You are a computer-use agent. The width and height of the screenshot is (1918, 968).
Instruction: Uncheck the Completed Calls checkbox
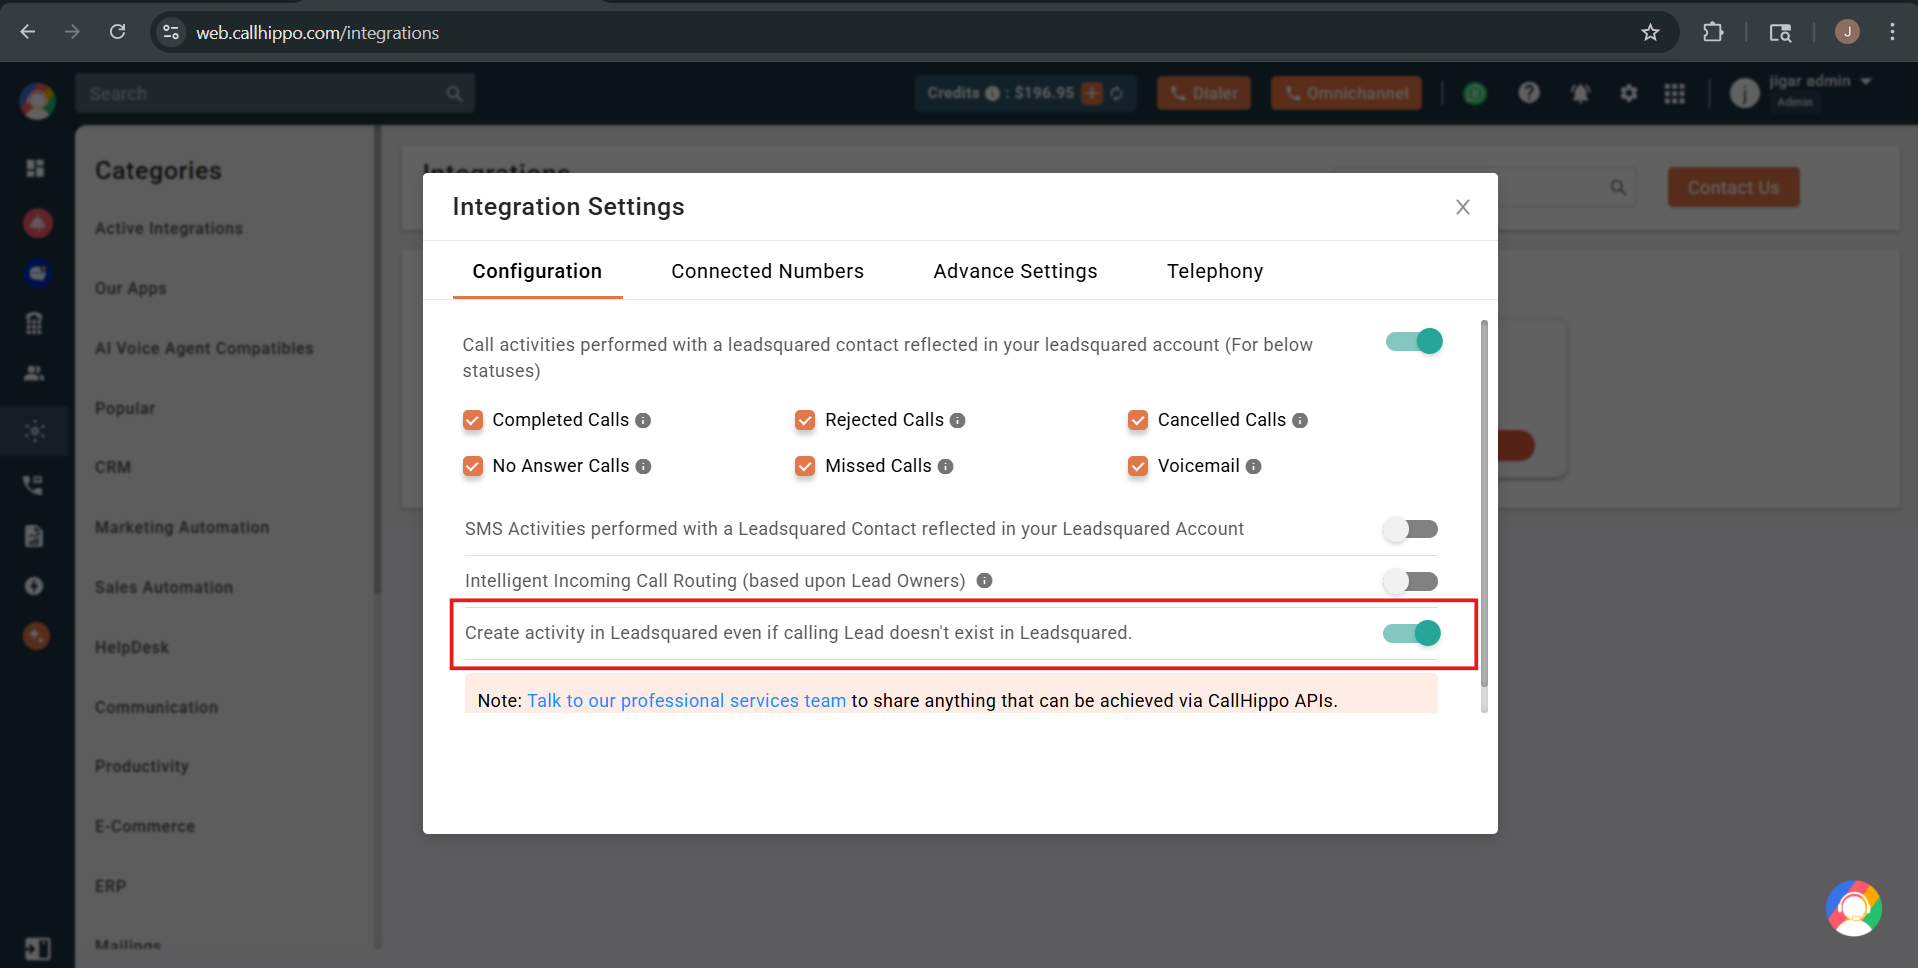pos(473,420)
